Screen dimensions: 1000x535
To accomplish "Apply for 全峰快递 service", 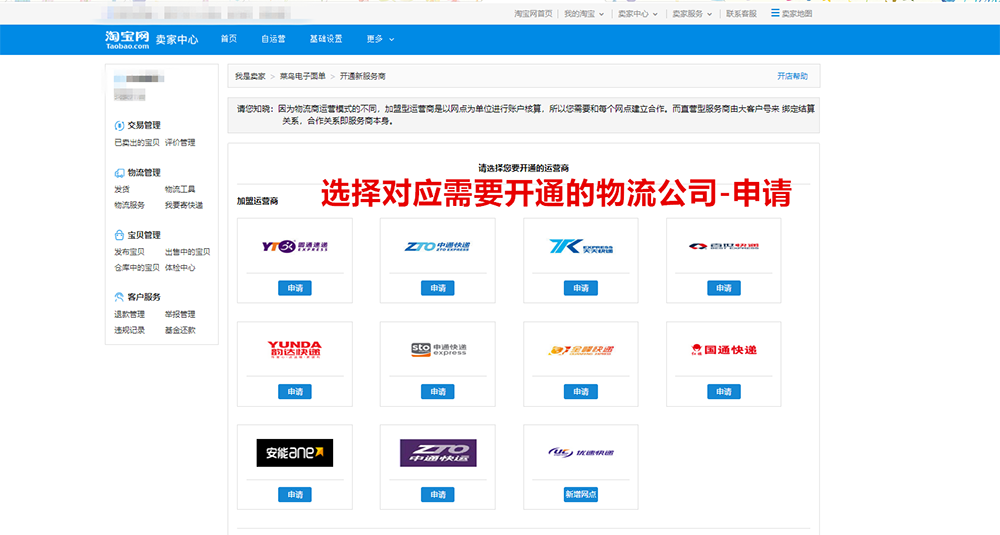I will pyautogui.click(x=580, y=392).
